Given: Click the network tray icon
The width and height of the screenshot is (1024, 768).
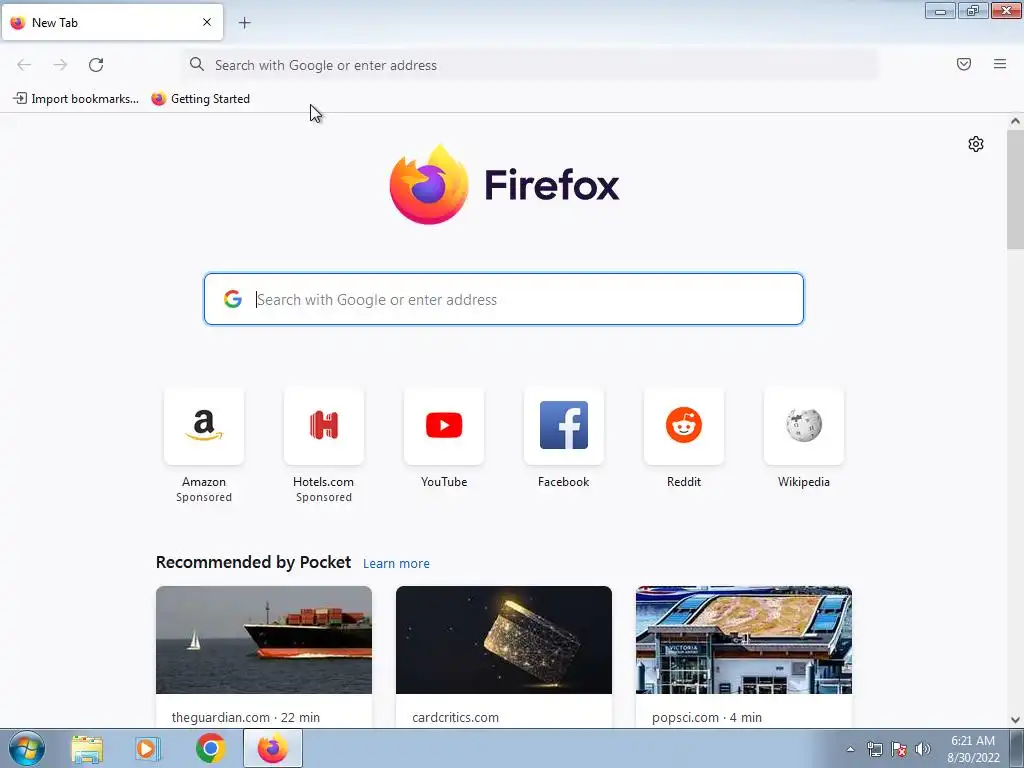Looking at the screenshot, I should [x=874, y=749].
